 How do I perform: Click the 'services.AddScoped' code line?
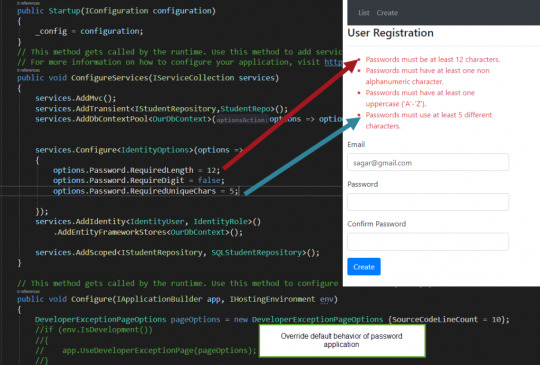pyautogui.click(x=177, y=252)
